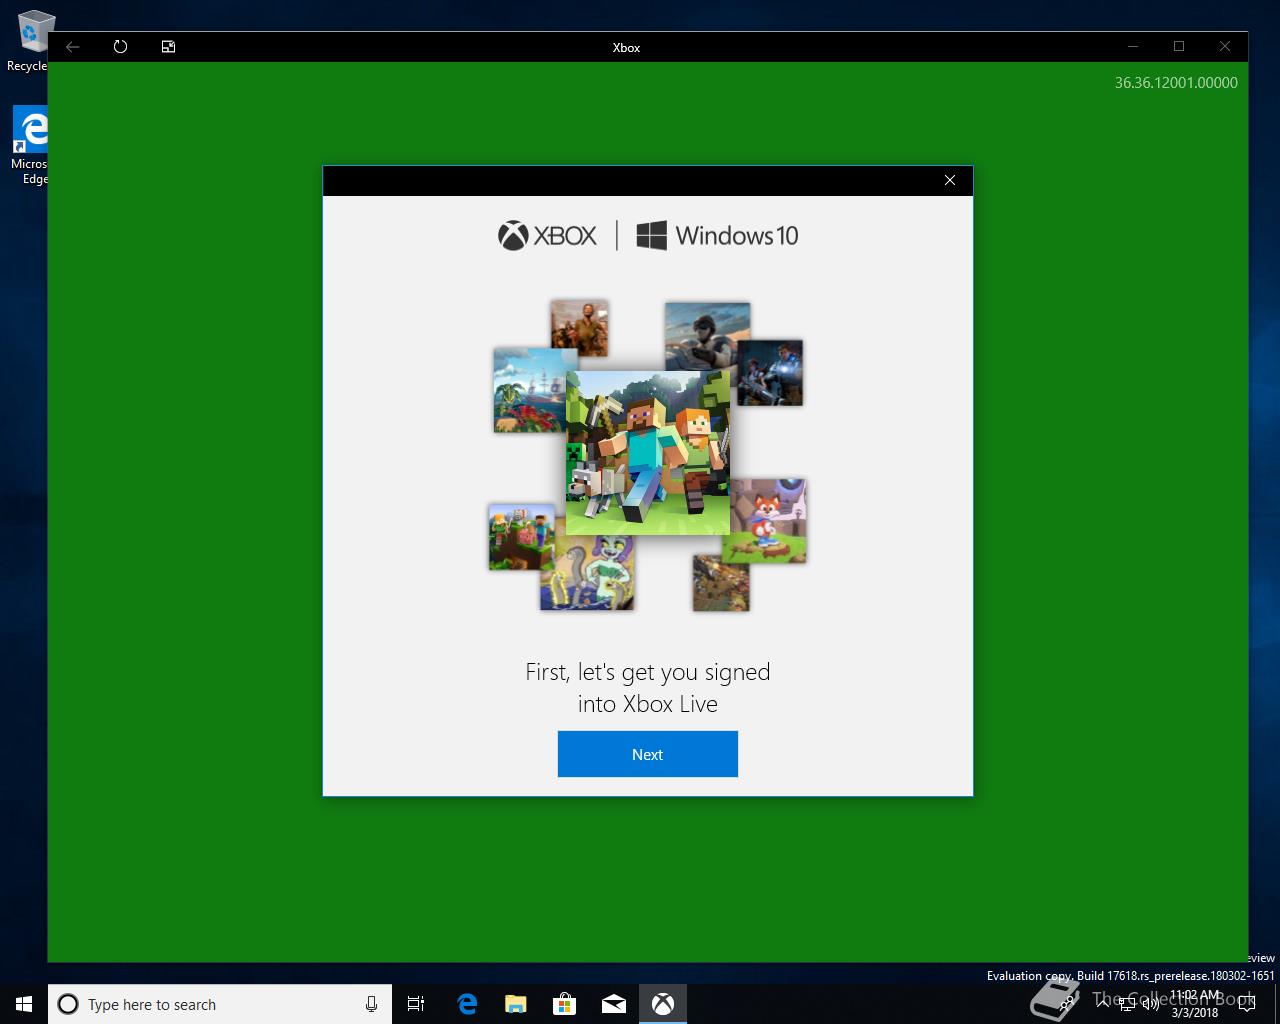This screenshot has width=1280, height=1024.
Task: Click the Windows 10 logo in the dialog
Action: coord(717,236)
